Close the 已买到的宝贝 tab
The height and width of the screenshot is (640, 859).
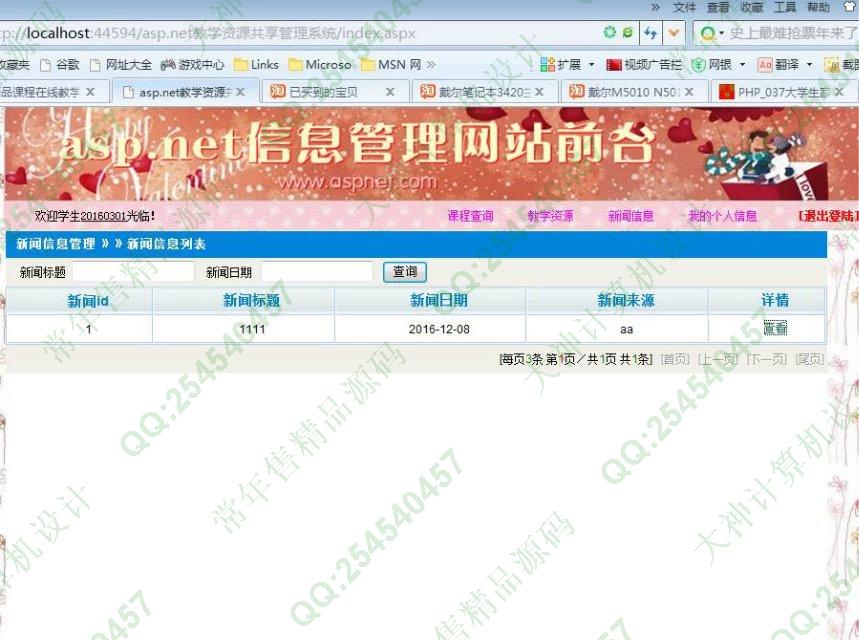click(x=390, y=92)
